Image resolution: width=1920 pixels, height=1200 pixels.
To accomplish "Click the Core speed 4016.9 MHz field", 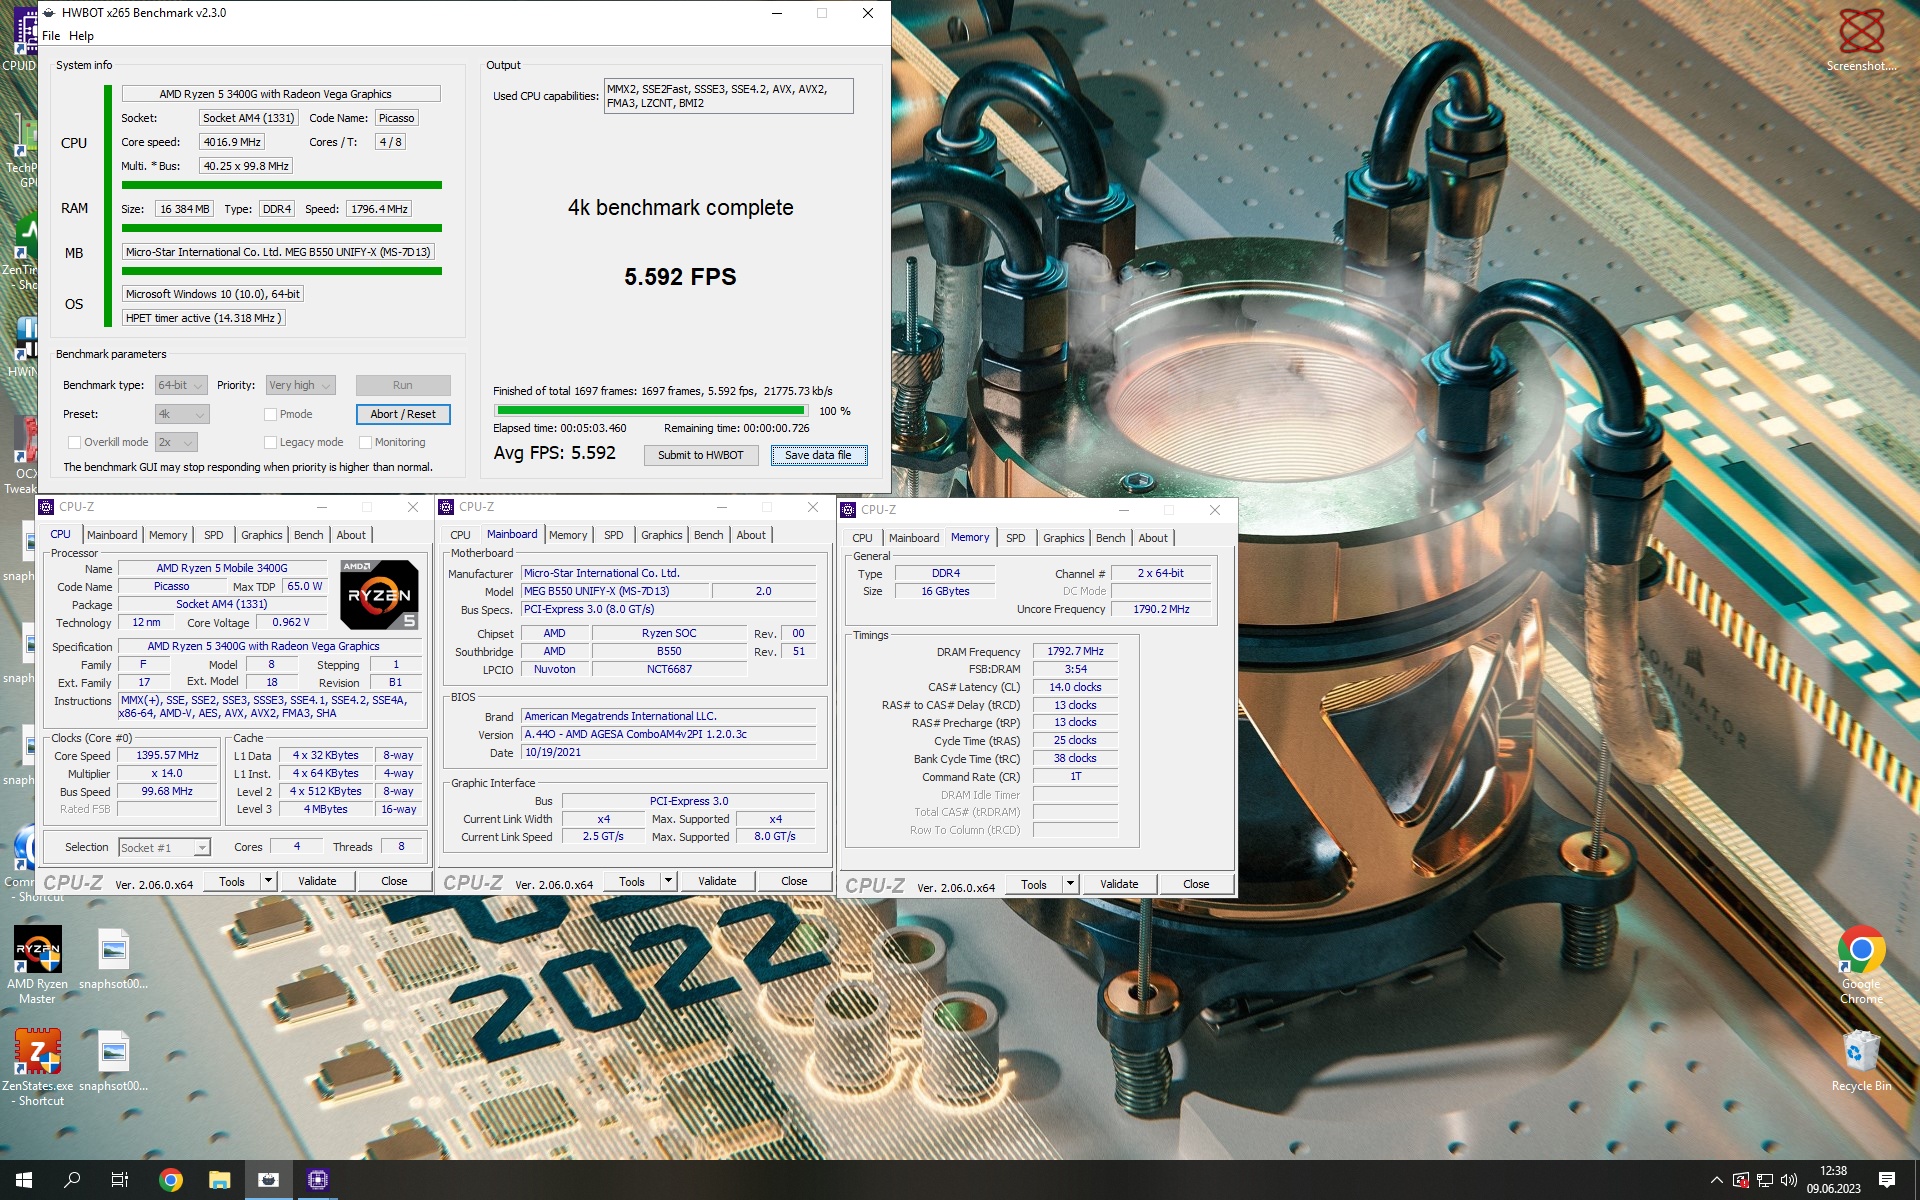I will [x=232, y=142].
